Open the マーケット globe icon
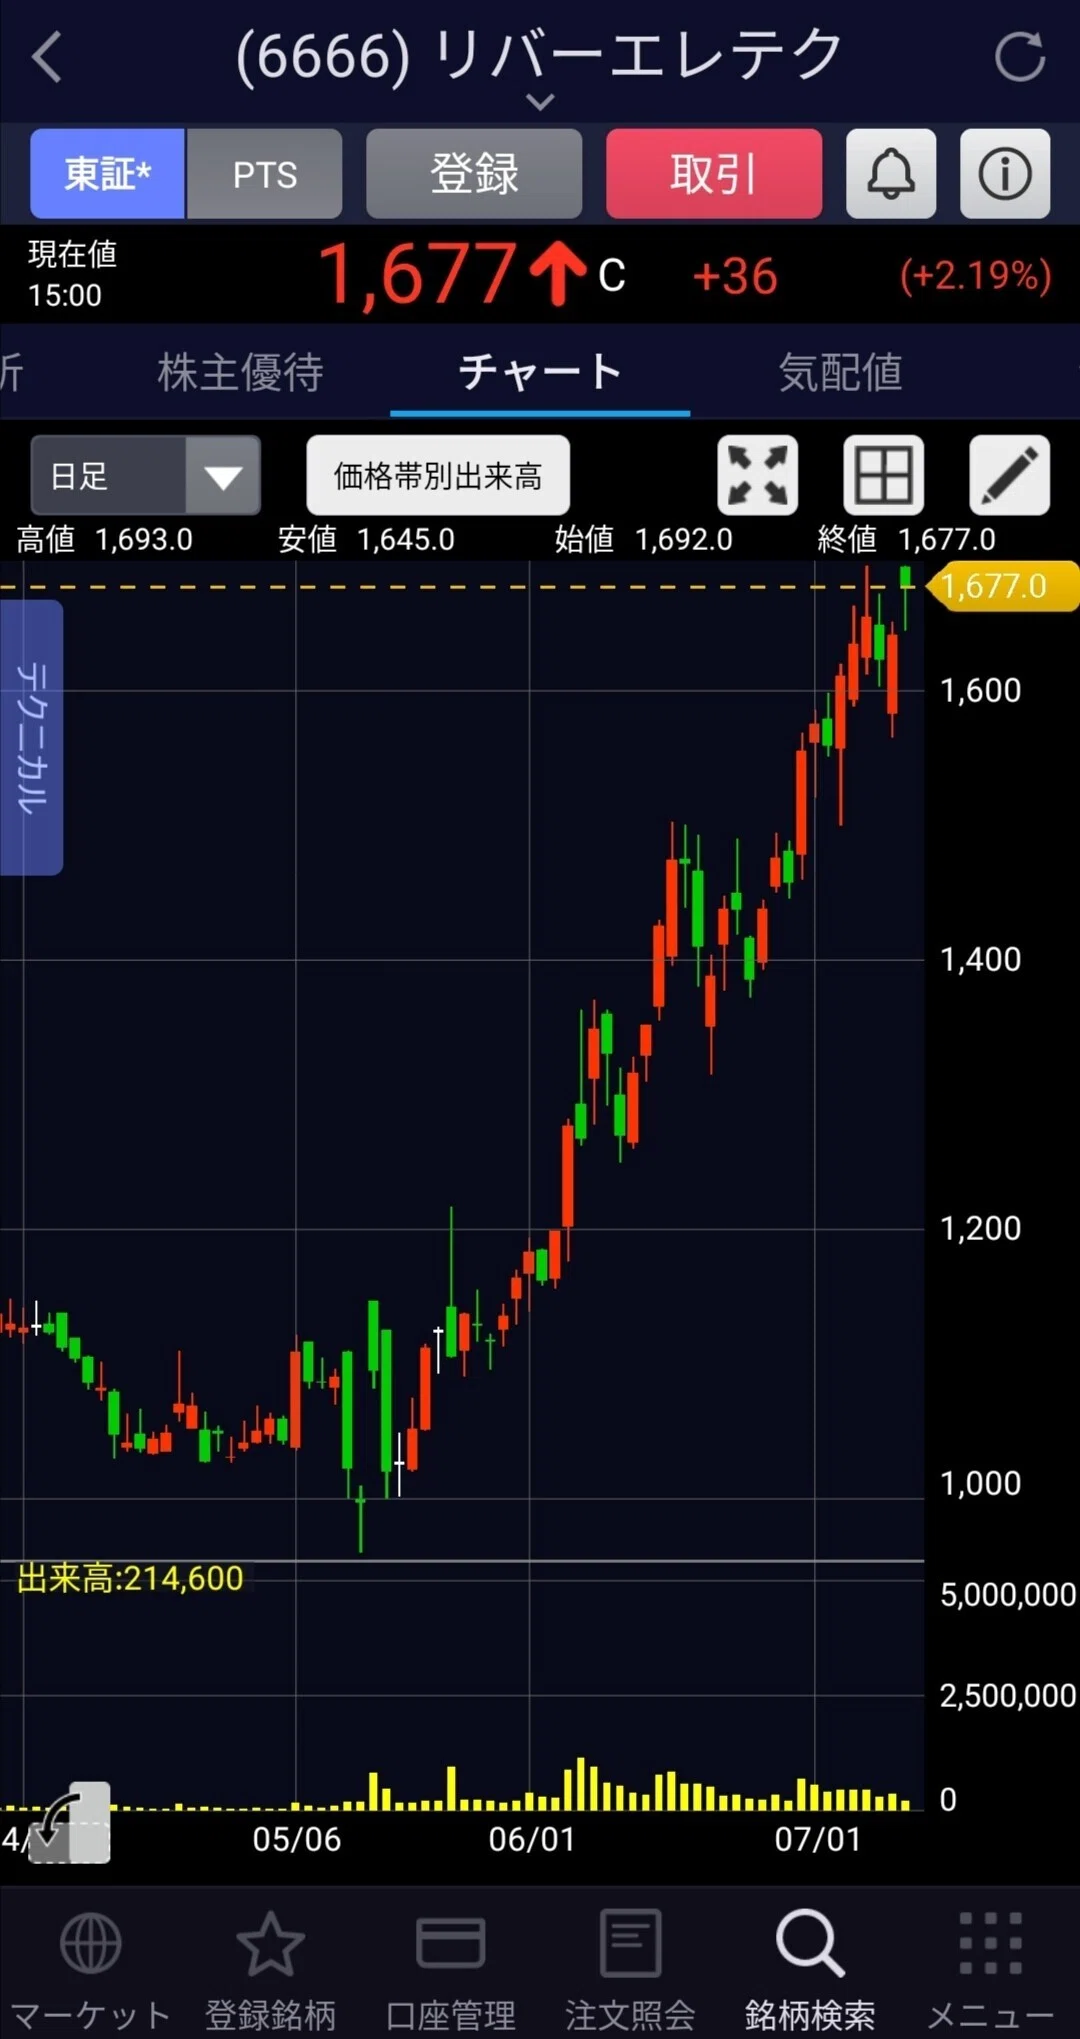The image size is (1080, 2039). [90, 1944]
